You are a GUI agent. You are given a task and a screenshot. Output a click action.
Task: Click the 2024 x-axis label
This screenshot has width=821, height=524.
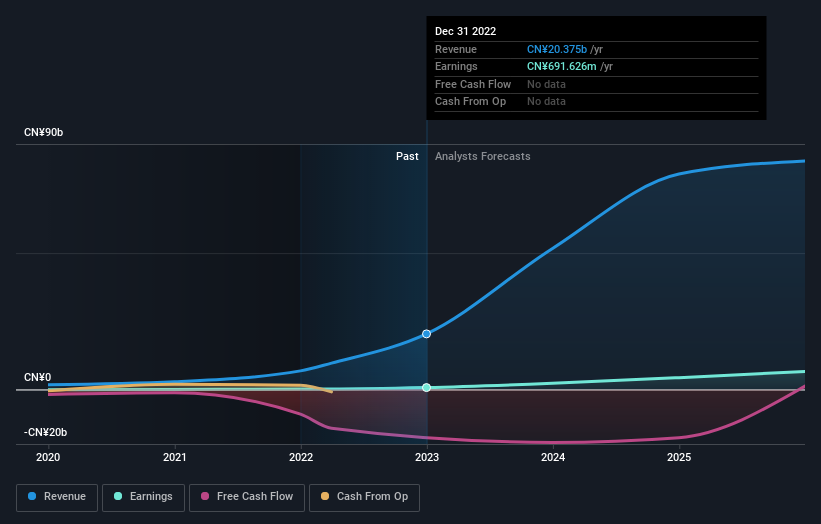553,457
